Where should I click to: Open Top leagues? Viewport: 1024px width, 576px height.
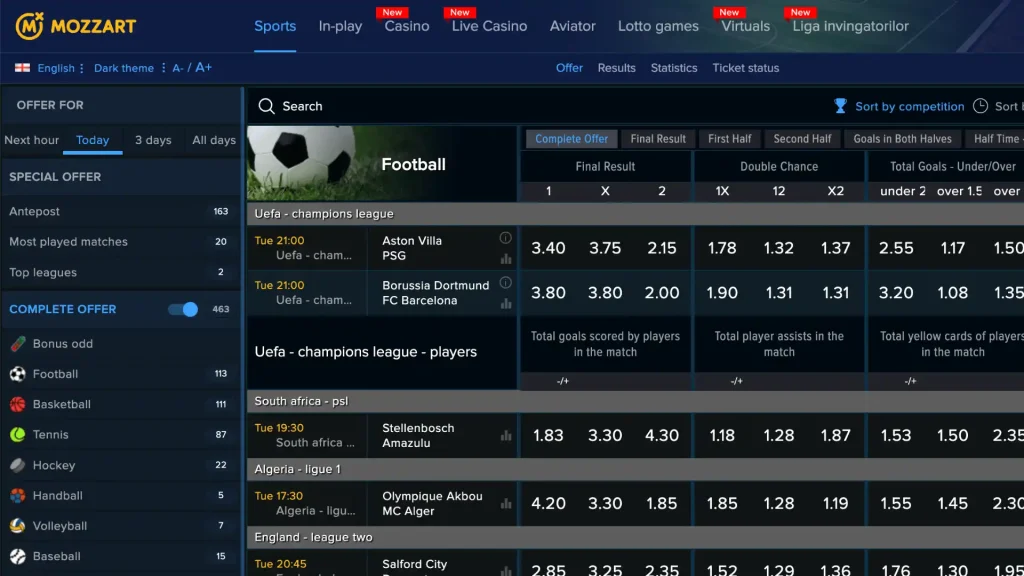[x=121, y=272]
